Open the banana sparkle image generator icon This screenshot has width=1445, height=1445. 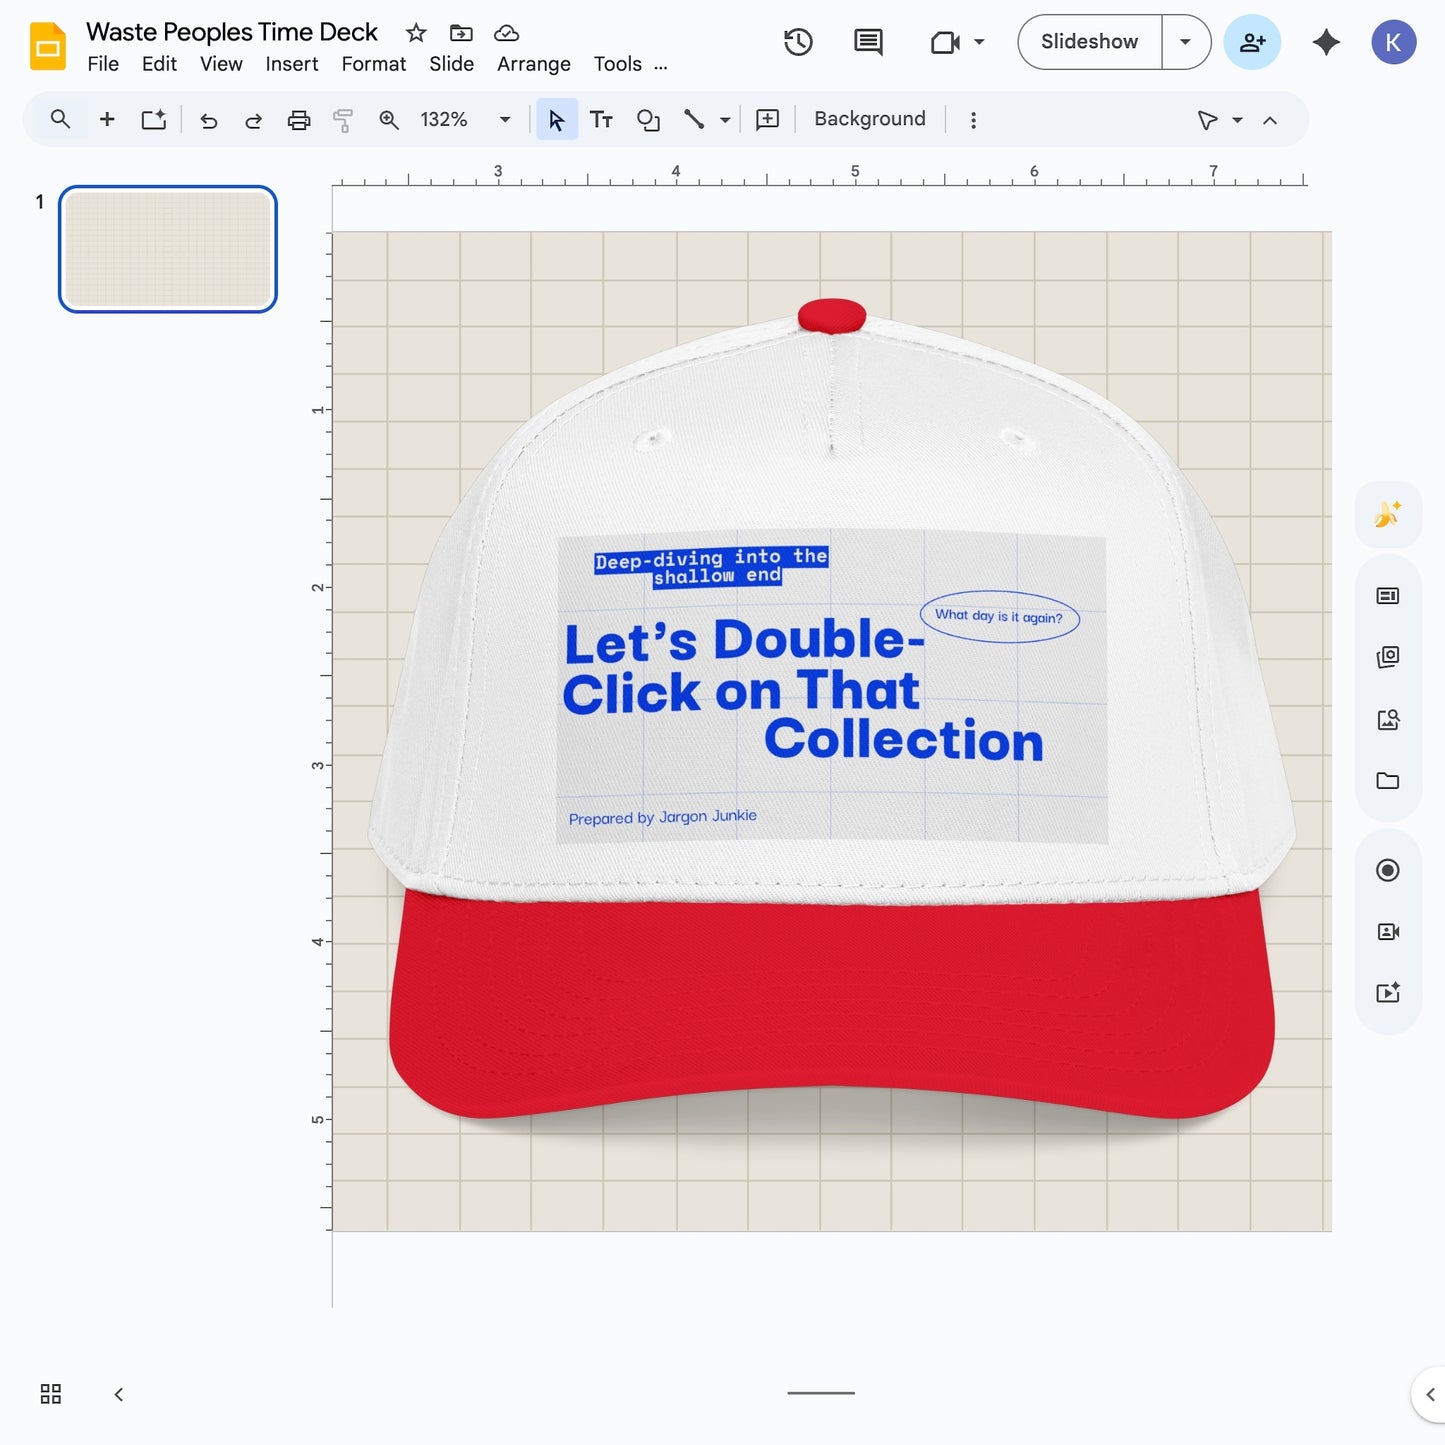point(1388,514)
